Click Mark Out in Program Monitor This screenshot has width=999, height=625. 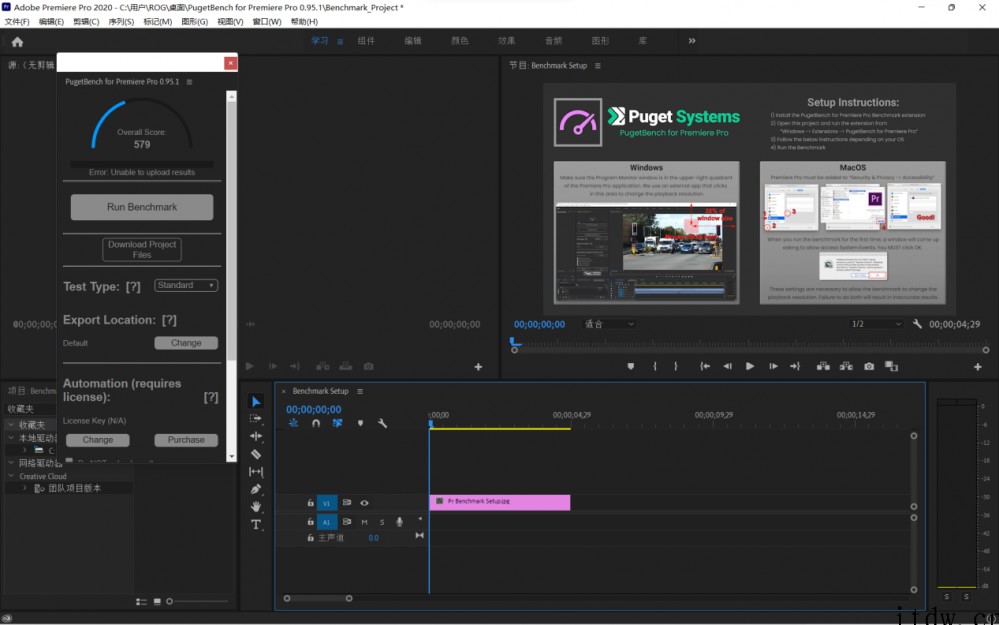pos(676,366)
